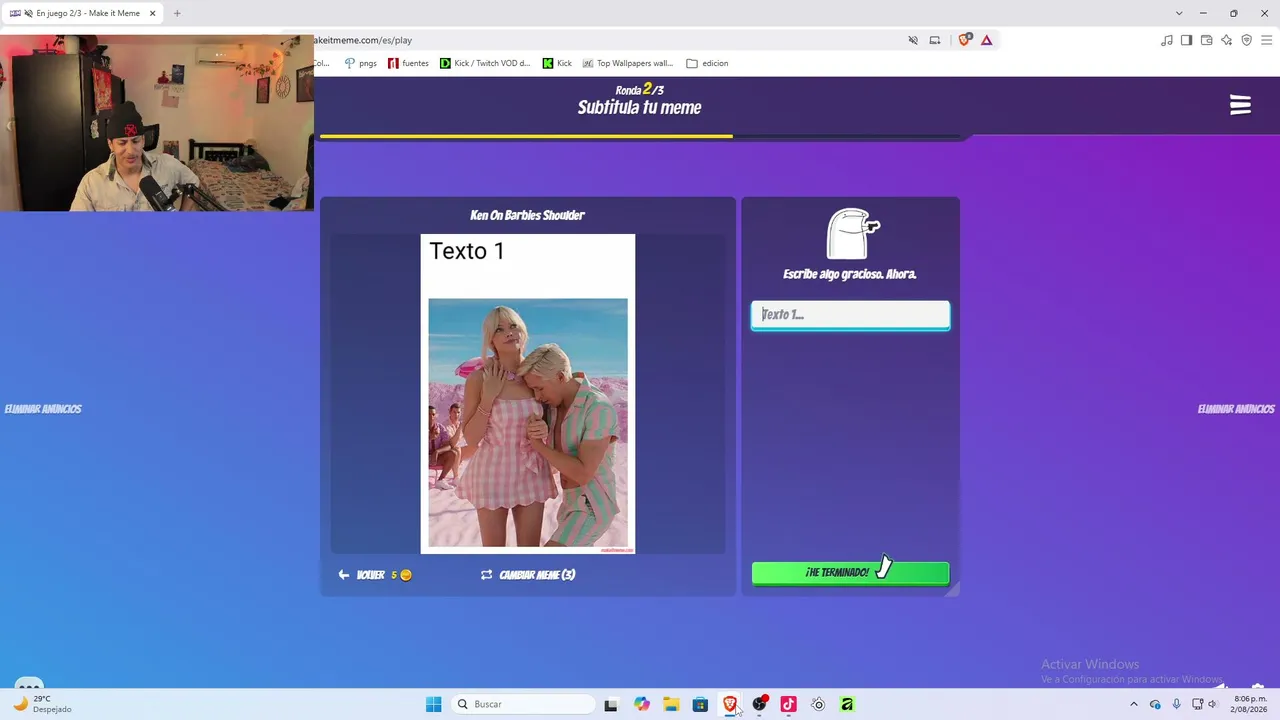Click the 'Subtitula tu meme' heading
The width and height of the screenshot is (1280, 720).
(639, 108)
